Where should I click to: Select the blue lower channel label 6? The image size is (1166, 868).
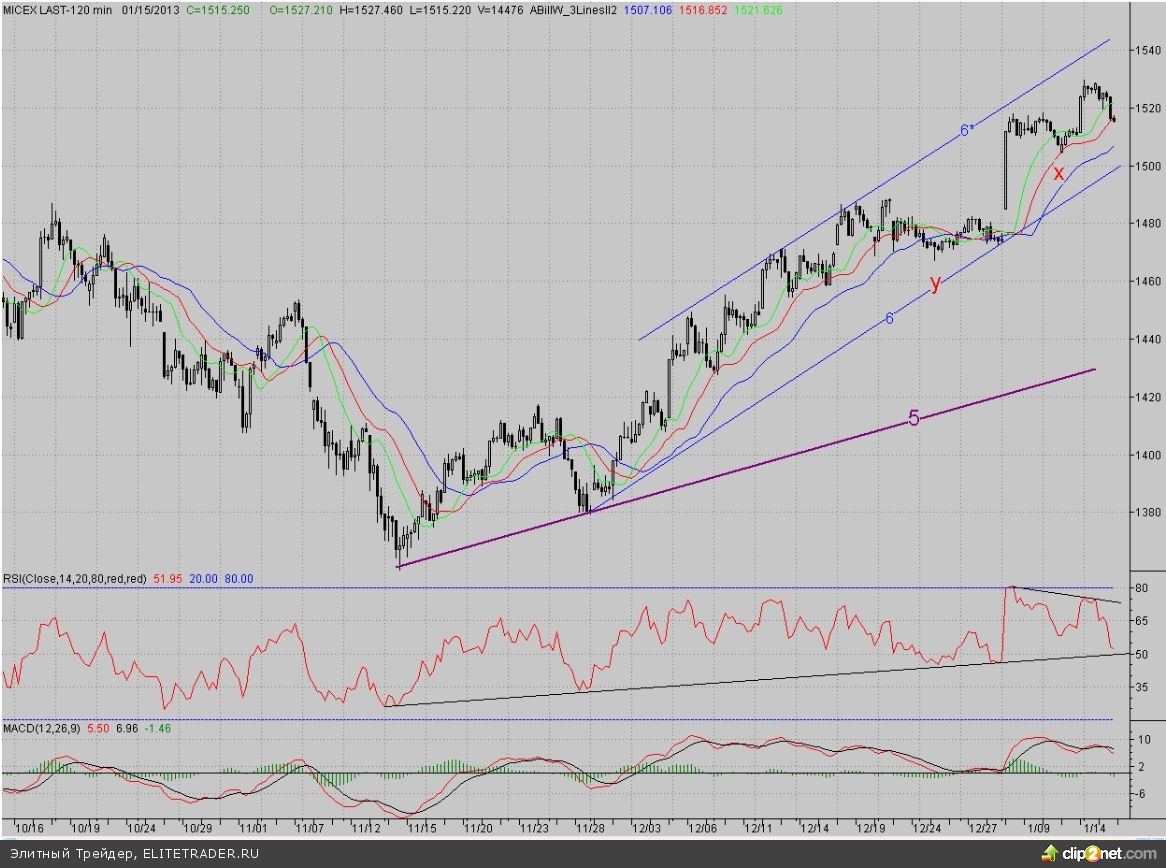[x=888, y=319]
